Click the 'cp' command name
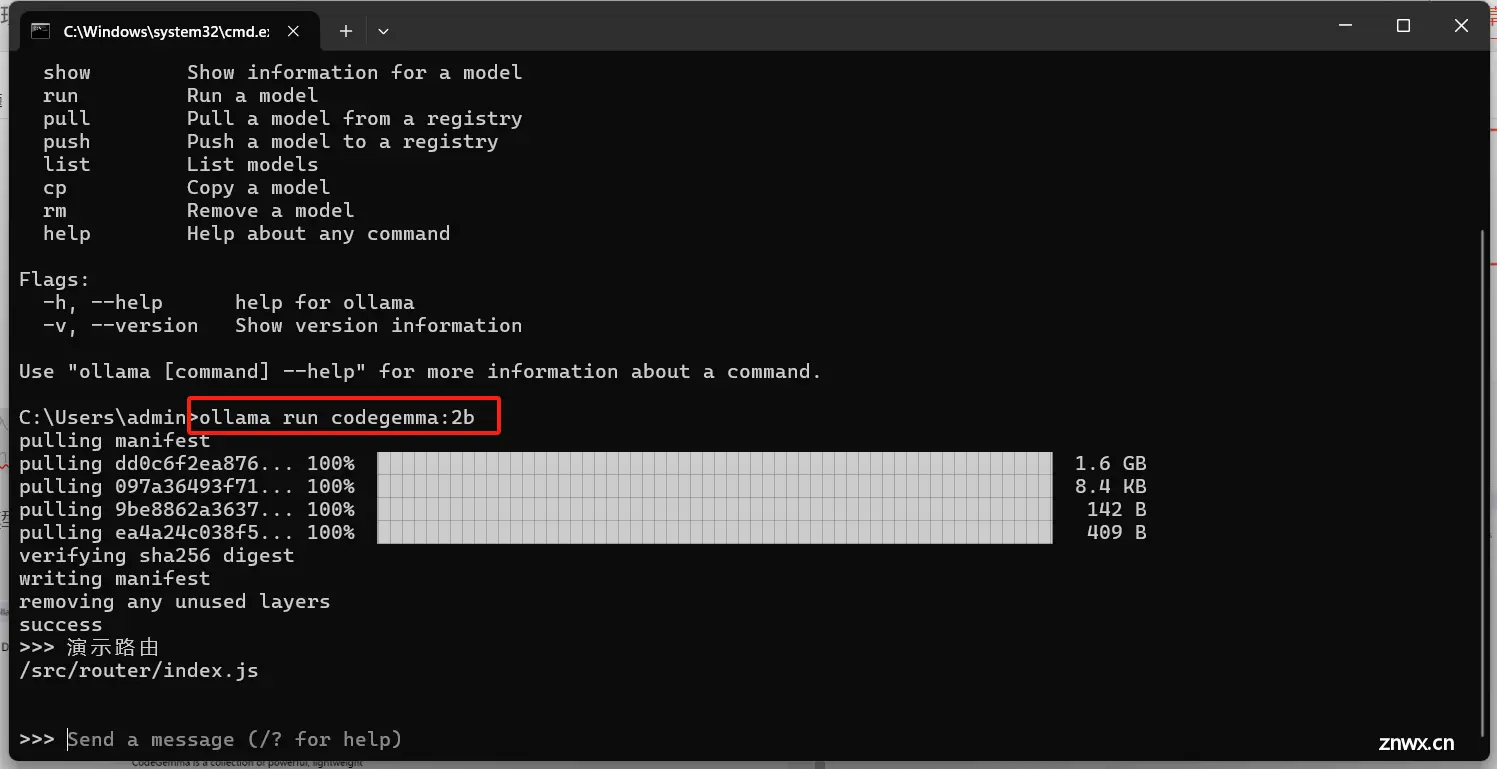The width and height of the screenshot is (1497, 769). point(55,187)
